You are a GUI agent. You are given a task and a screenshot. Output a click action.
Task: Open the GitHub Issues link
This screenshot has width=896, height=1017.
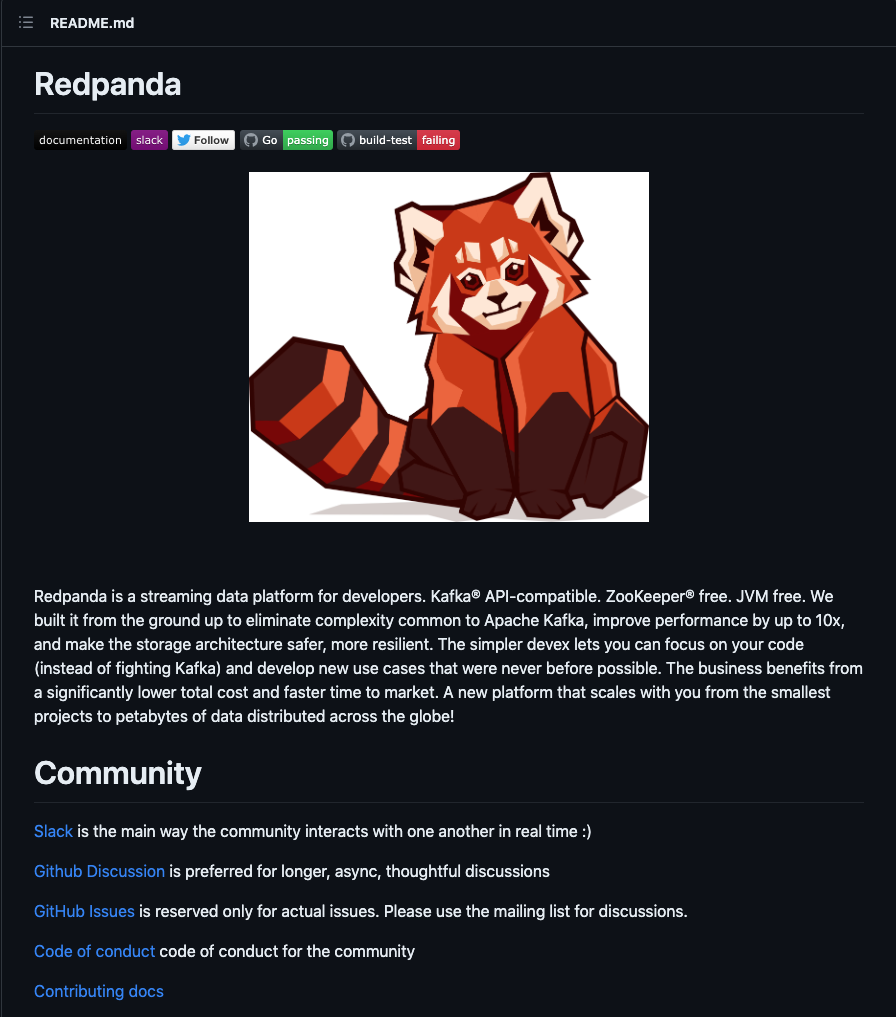(84, 911)
